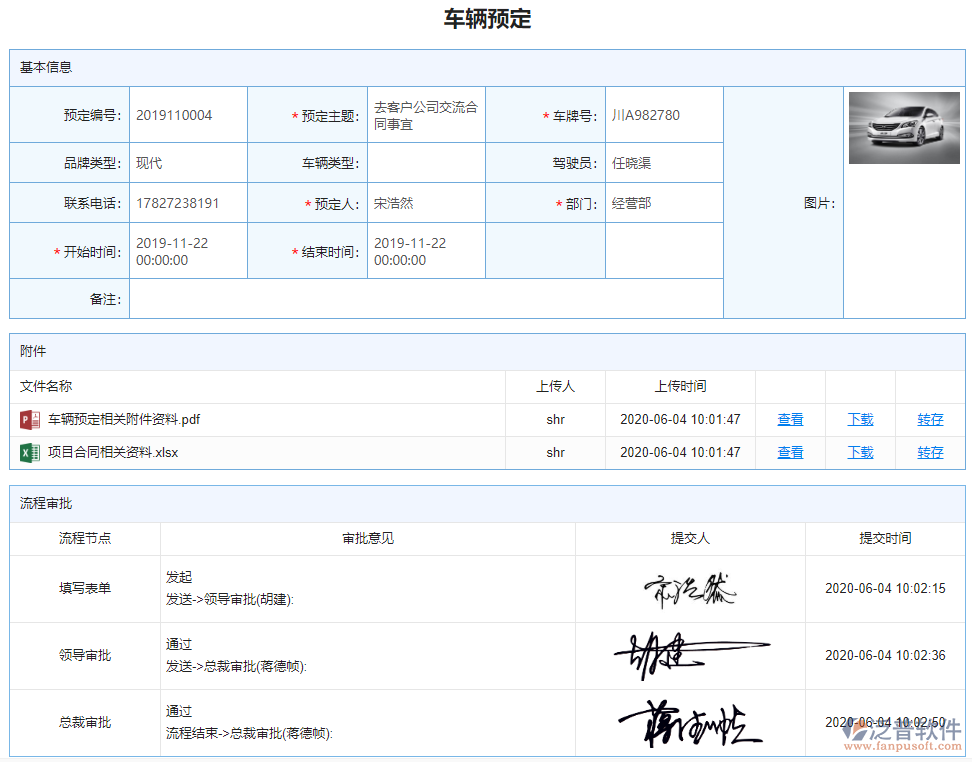Click 转存 for 车辆预定相关附件资料.pdf
Image resolution: width=972 pixels, height=762 pixels.
[929, 419]
